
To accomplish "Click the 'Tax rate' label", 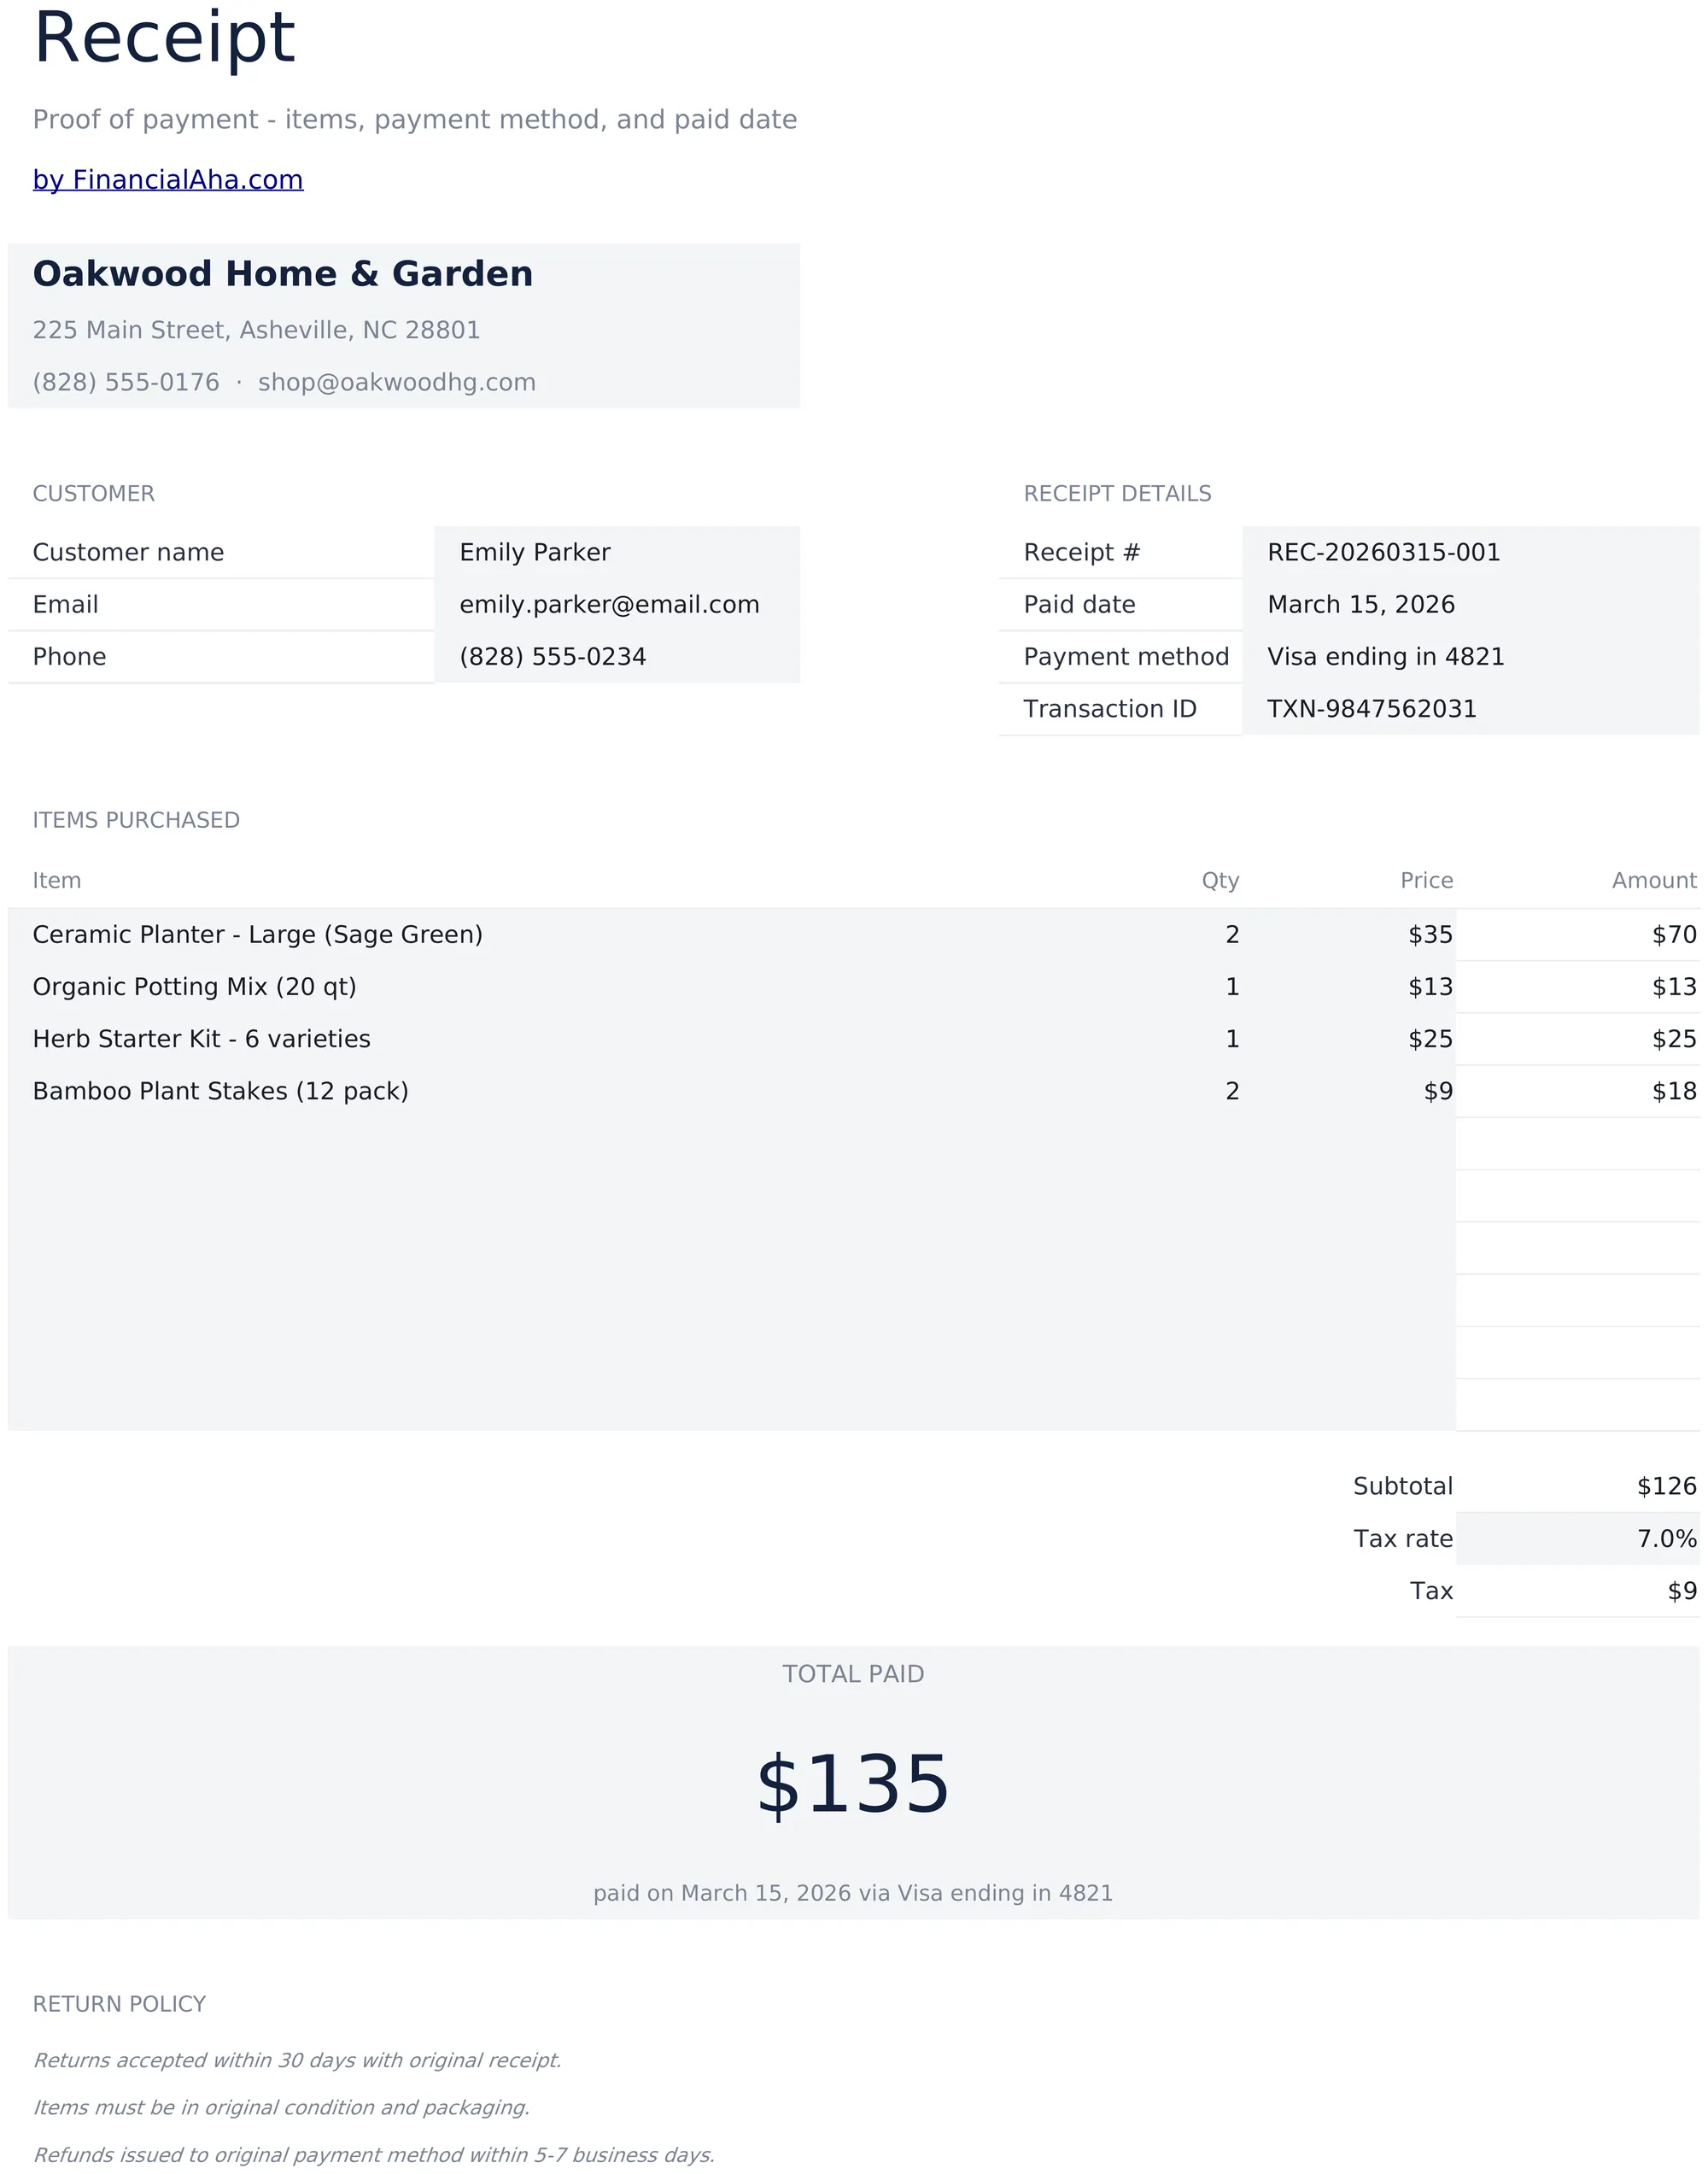I will [x=1403, y=1538].
